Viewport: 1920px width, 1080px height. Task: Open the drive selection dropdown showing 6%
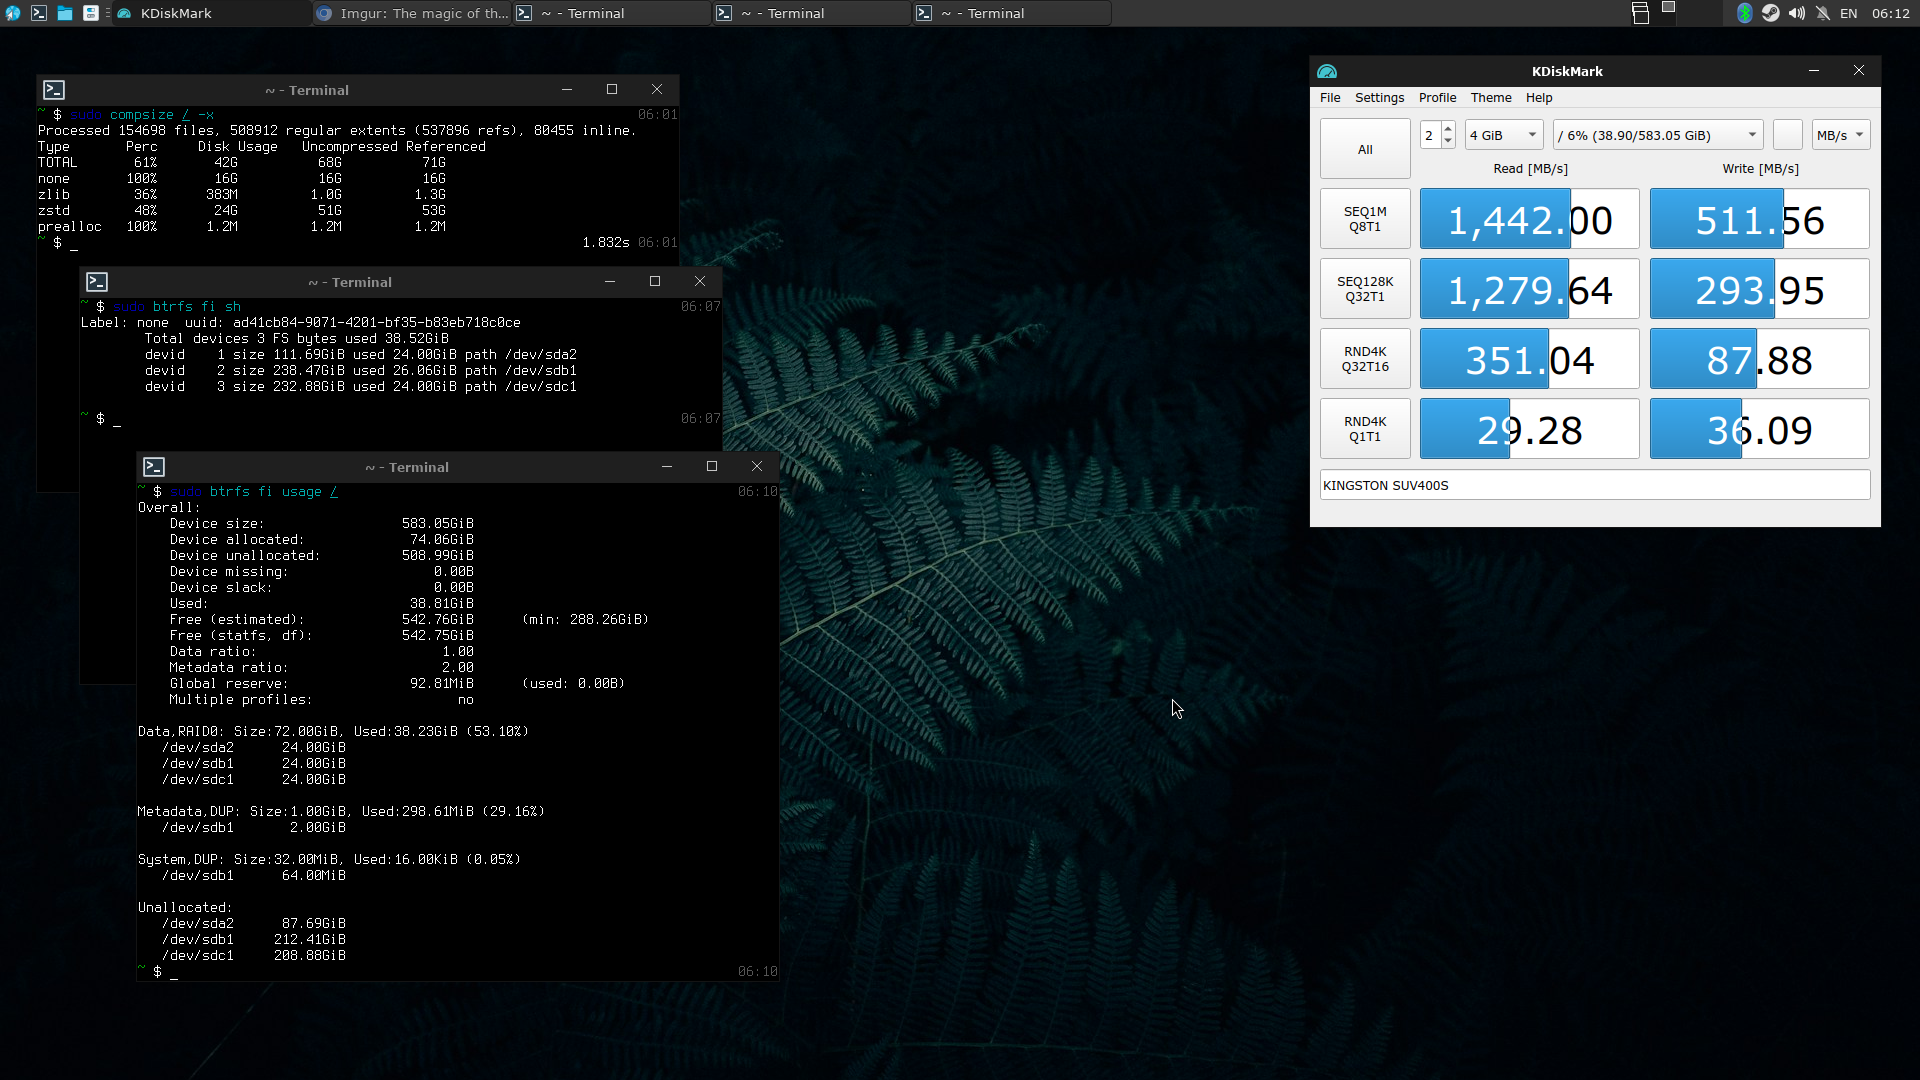pyautogui.click(x=1657, y=135)
